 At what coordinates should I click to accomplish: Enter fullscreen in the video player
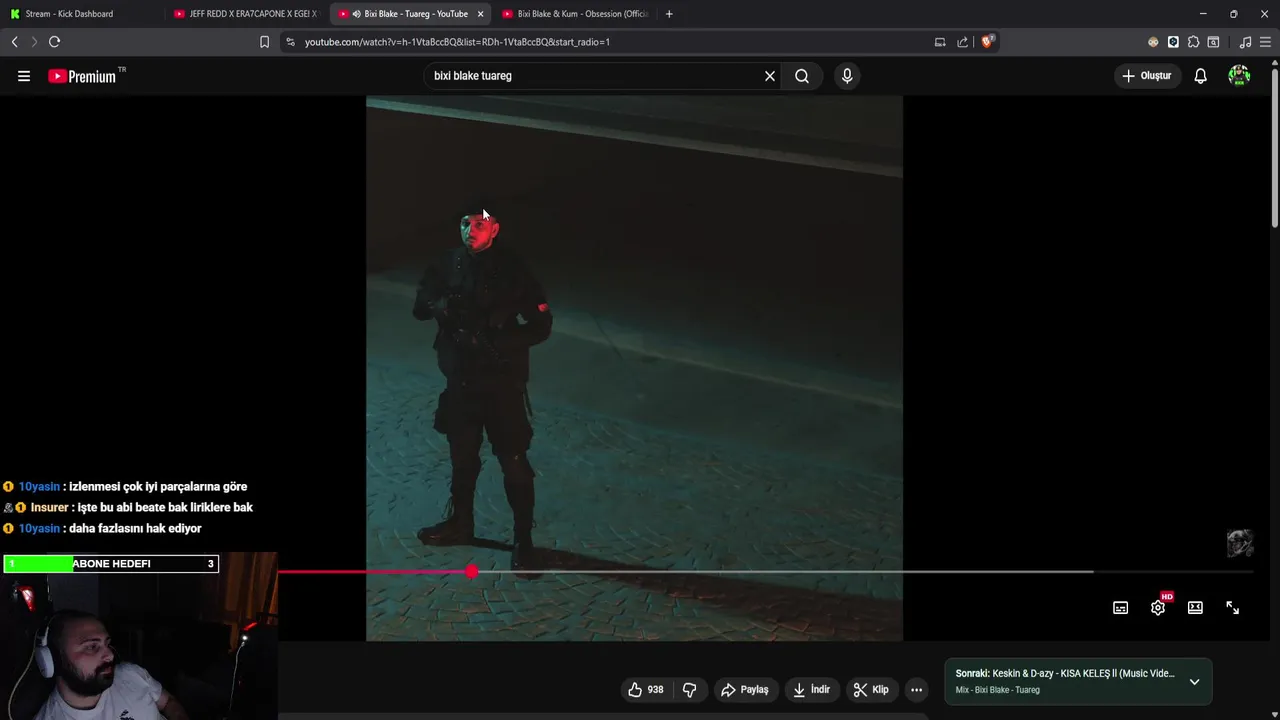tap(1233, 608)
